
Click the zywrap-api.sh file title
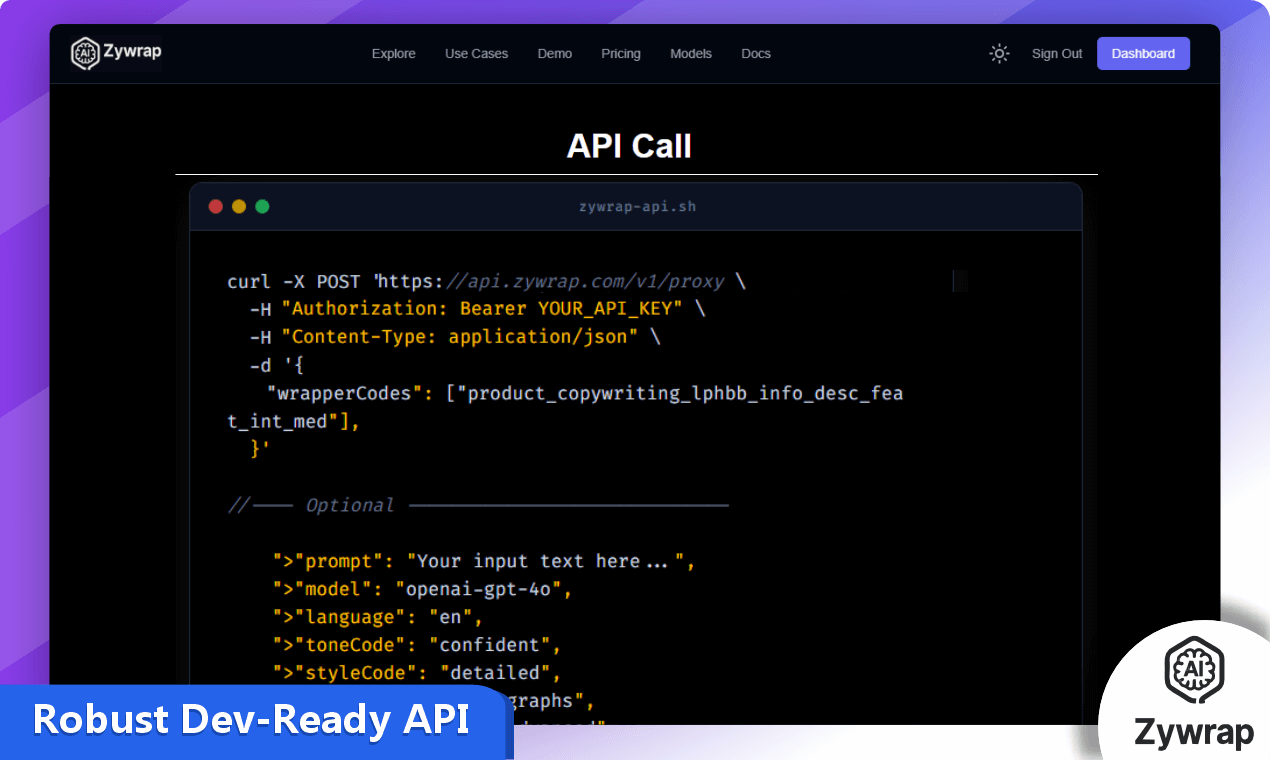[x=637, y=207]
